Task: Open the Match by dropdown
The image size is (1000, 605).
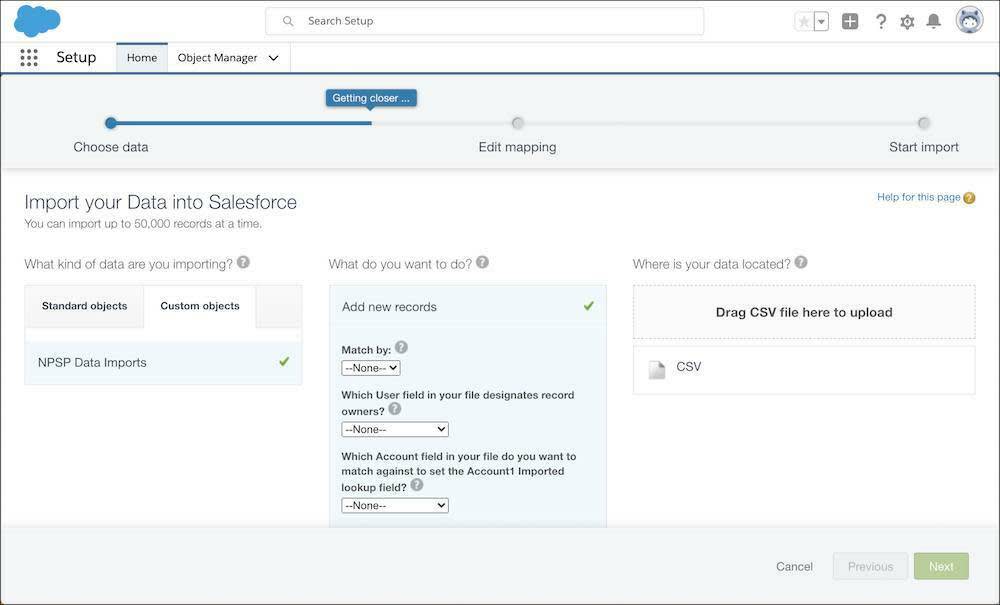Action: 371,368
